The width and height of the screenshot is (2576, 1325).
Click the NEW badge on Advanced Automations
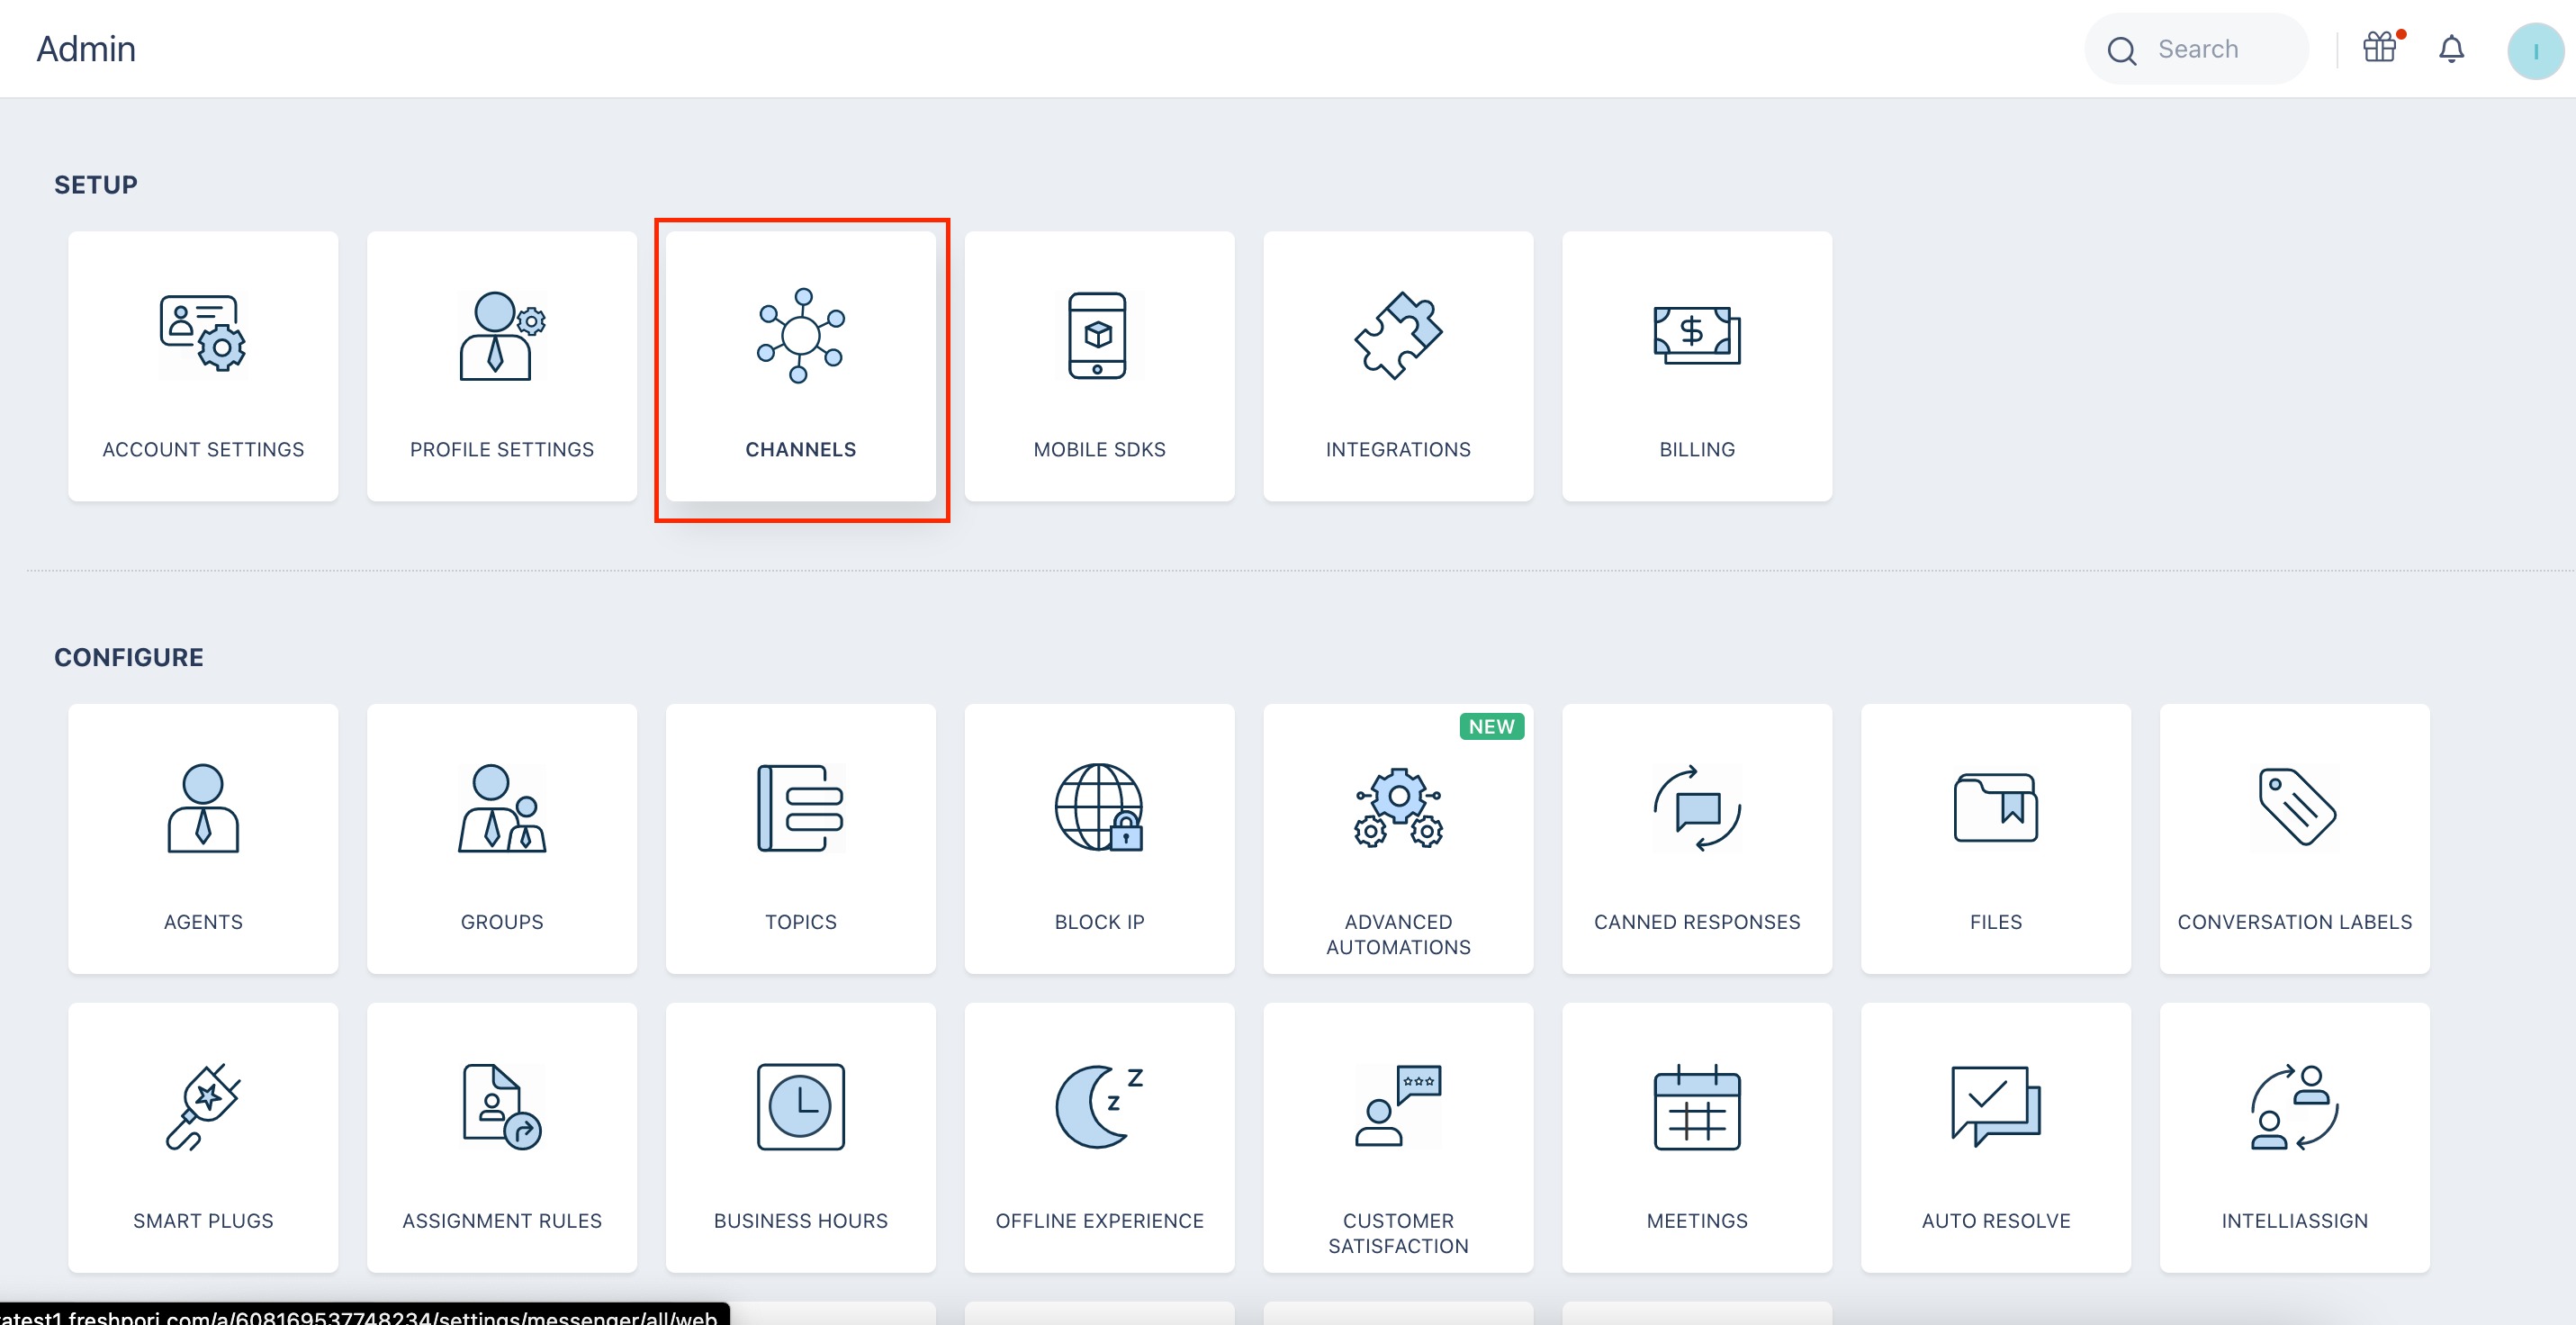[x=1491, y=727]
